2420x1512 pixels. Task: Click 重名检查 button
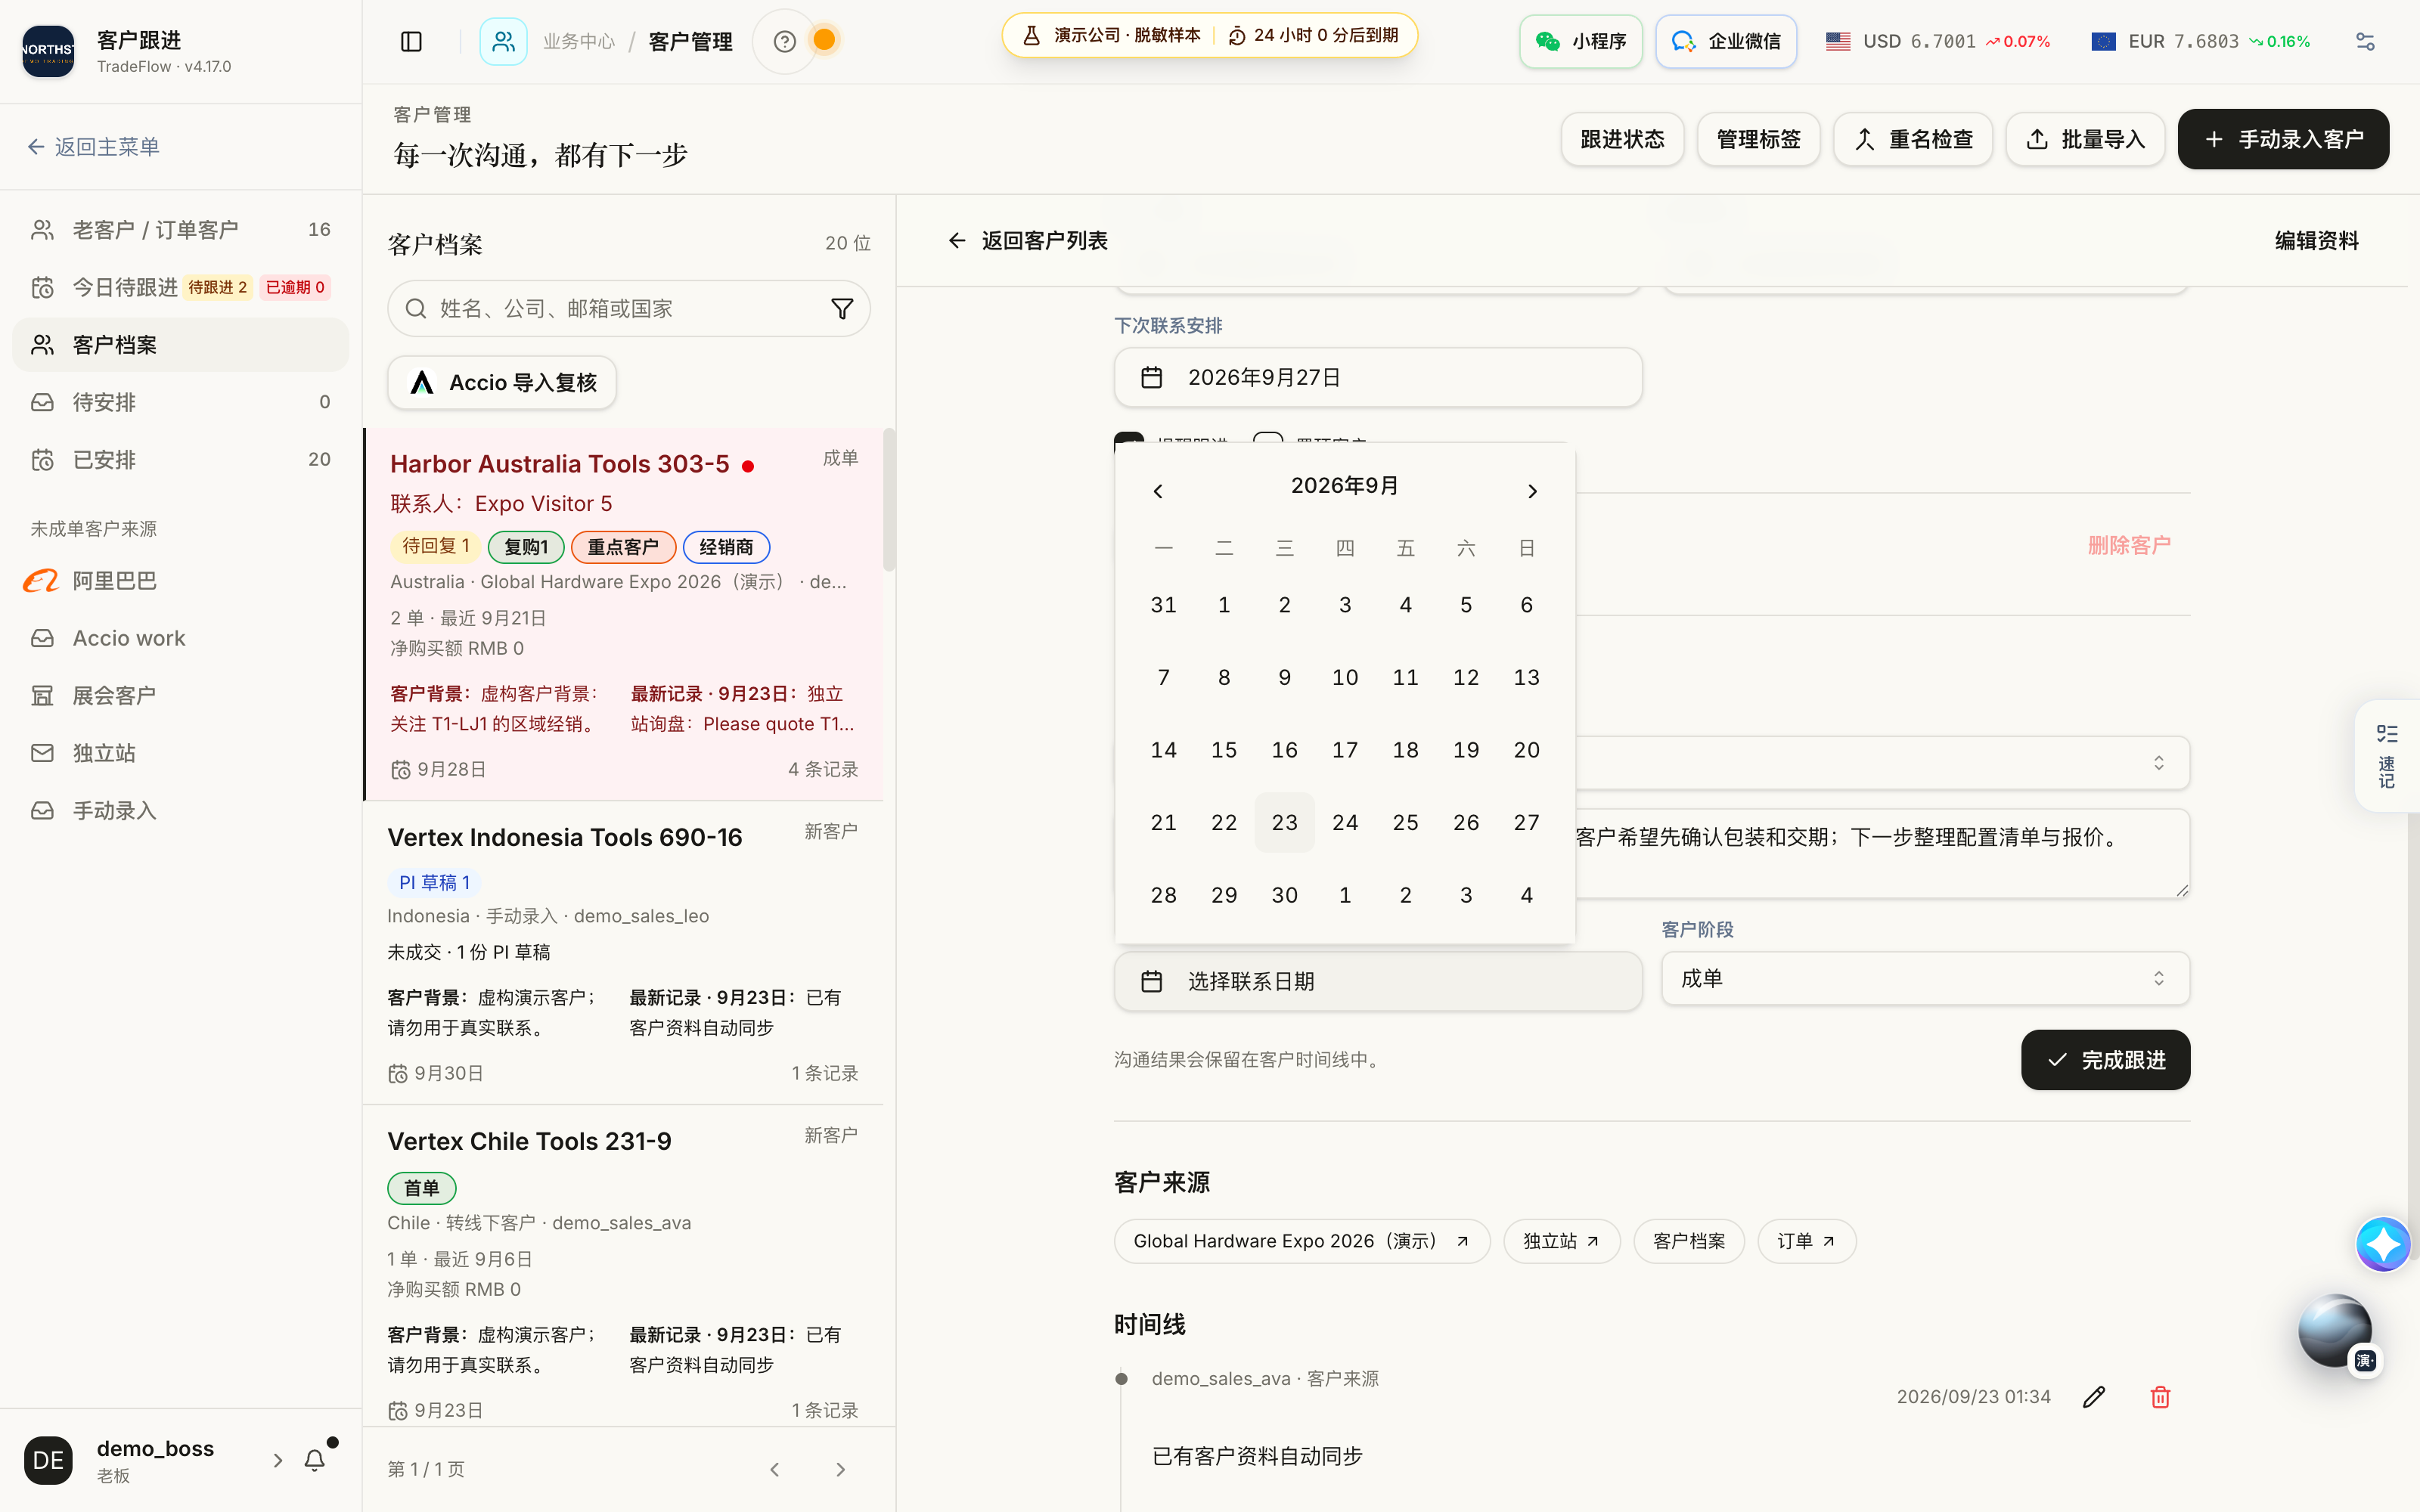coord(1913,139)
